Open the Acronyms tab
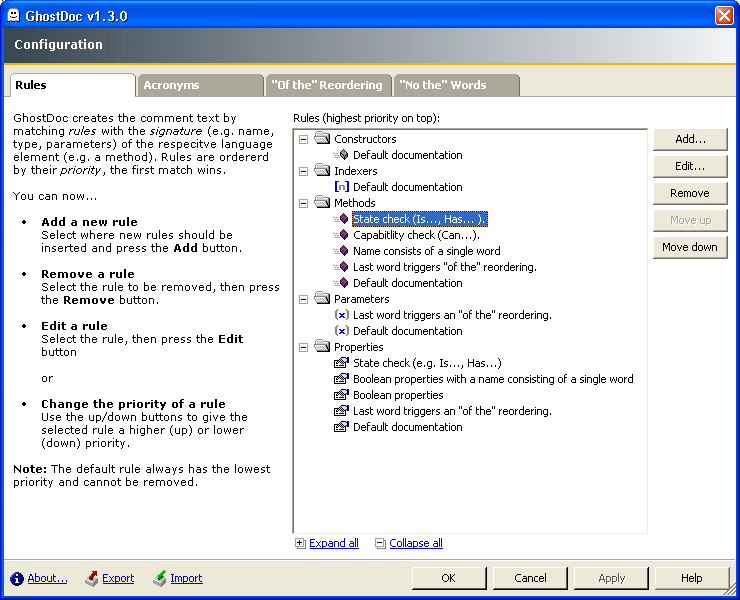The image size is (740, 600). tap(200, 85)
